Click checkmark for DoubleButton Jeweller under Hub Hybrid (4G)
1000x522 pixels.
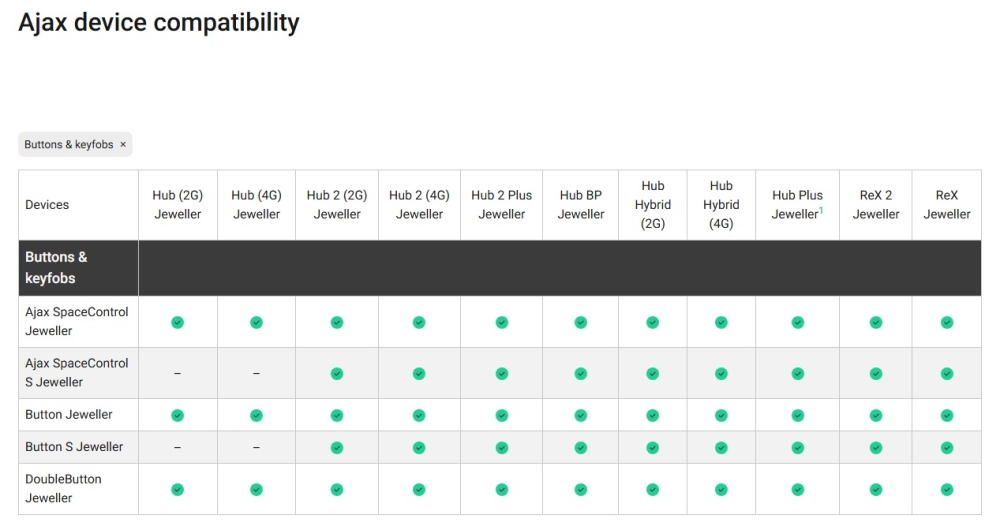pyautogui.click(x=721, y=489)
